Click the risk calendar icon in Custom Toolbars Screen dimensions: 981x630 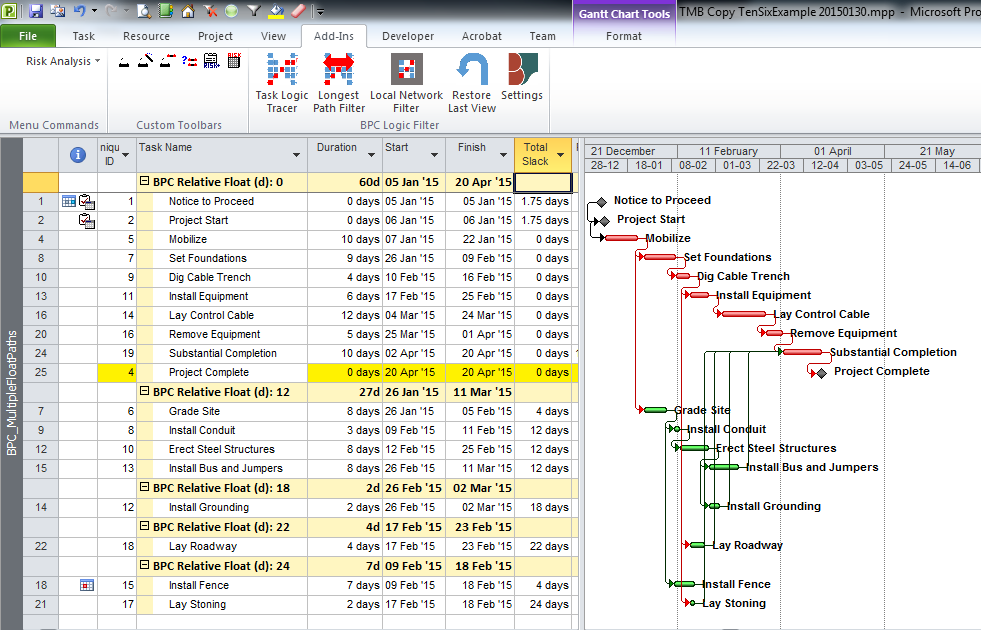coord(234,61)
